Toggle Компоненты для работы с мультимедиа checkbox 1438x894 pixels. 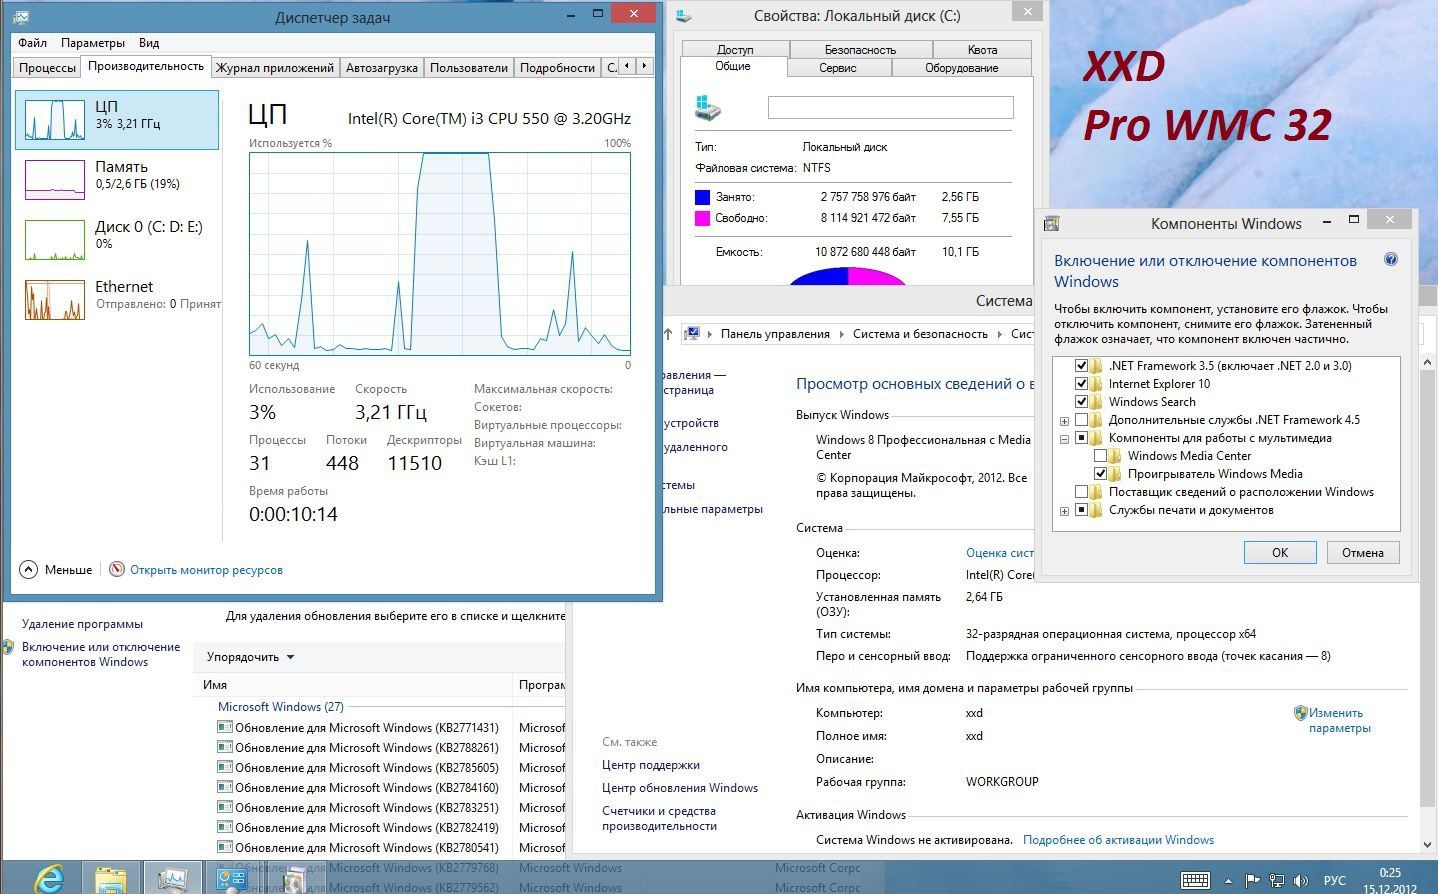[x=1081, y=438]
